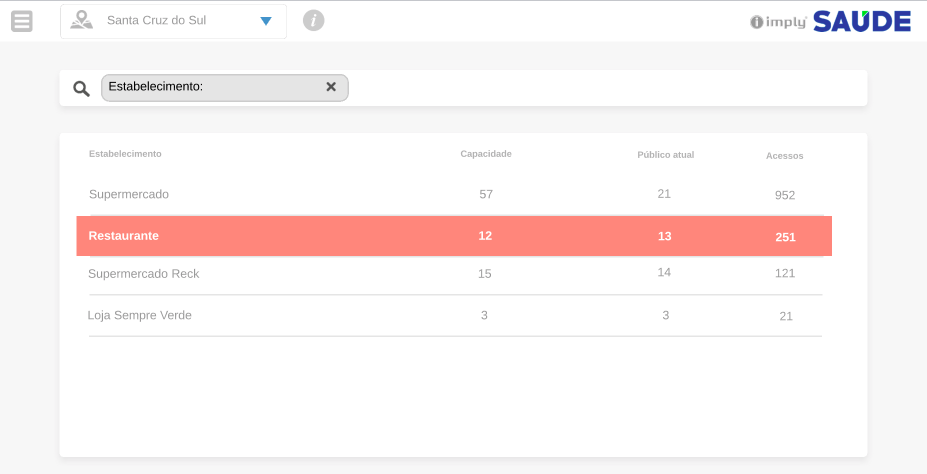The image size is (927, 474).
Task: Click the search magnifier icon
Action: (x=81, y=88)
